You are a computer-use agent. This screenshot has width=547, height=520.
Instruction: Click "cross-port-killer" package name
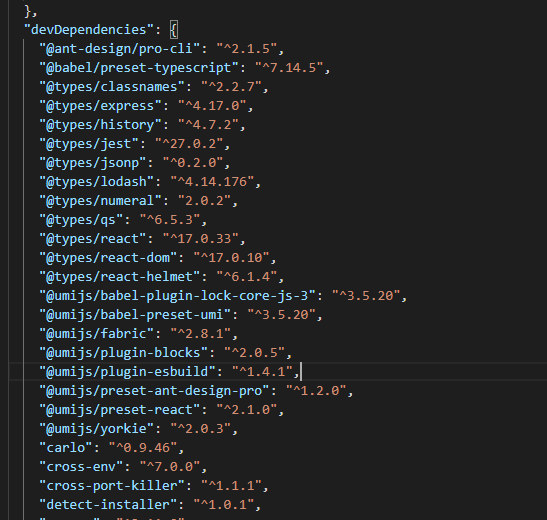112,486
